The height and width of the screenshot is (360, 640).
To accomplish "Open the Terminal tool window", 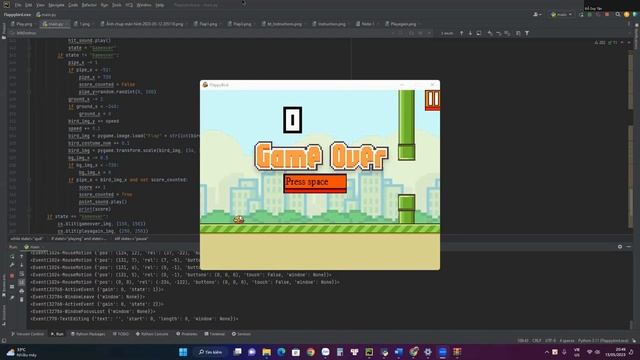I will tap(215, 334).
